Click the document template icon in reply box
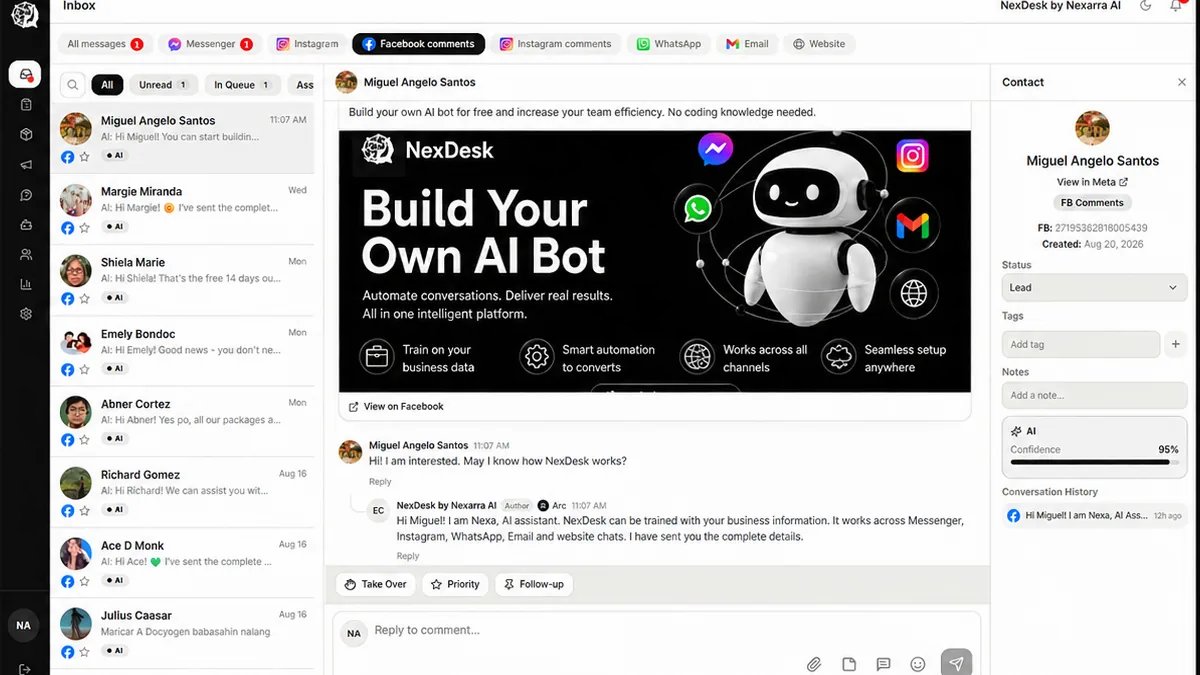 click(x=849, y=664)
